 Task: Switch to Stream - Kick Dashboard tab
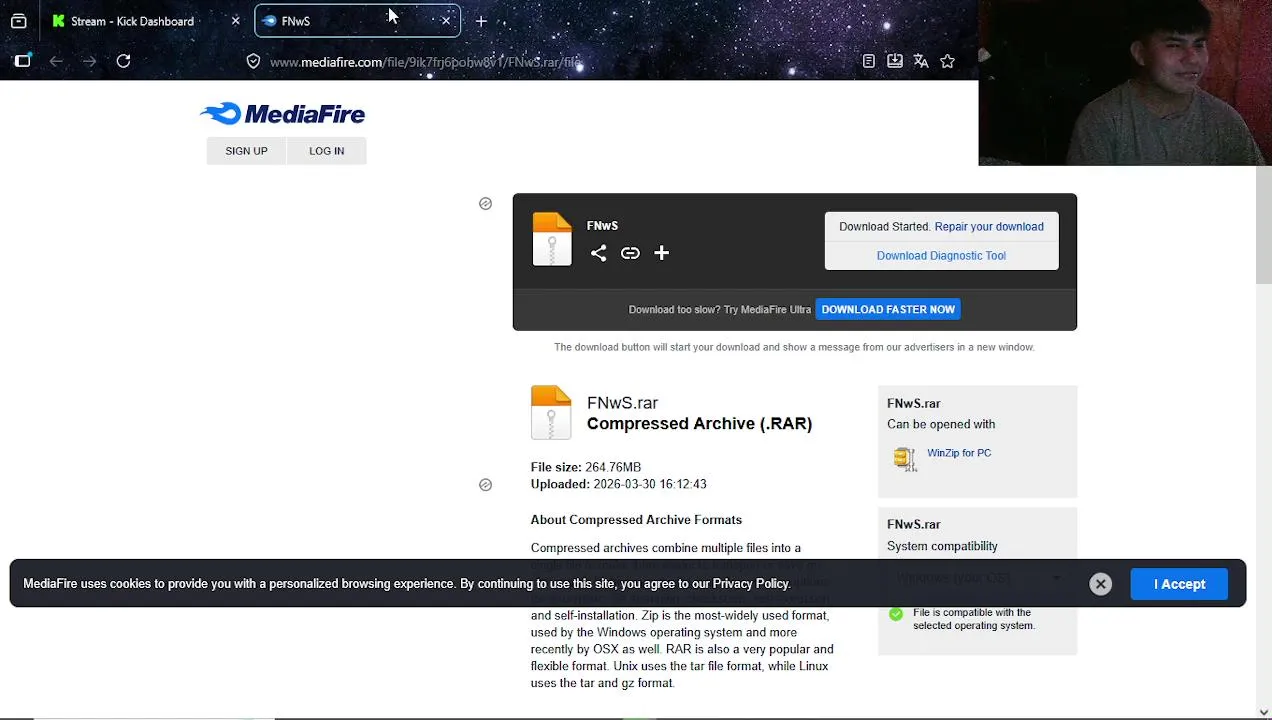tap(132, 21)
